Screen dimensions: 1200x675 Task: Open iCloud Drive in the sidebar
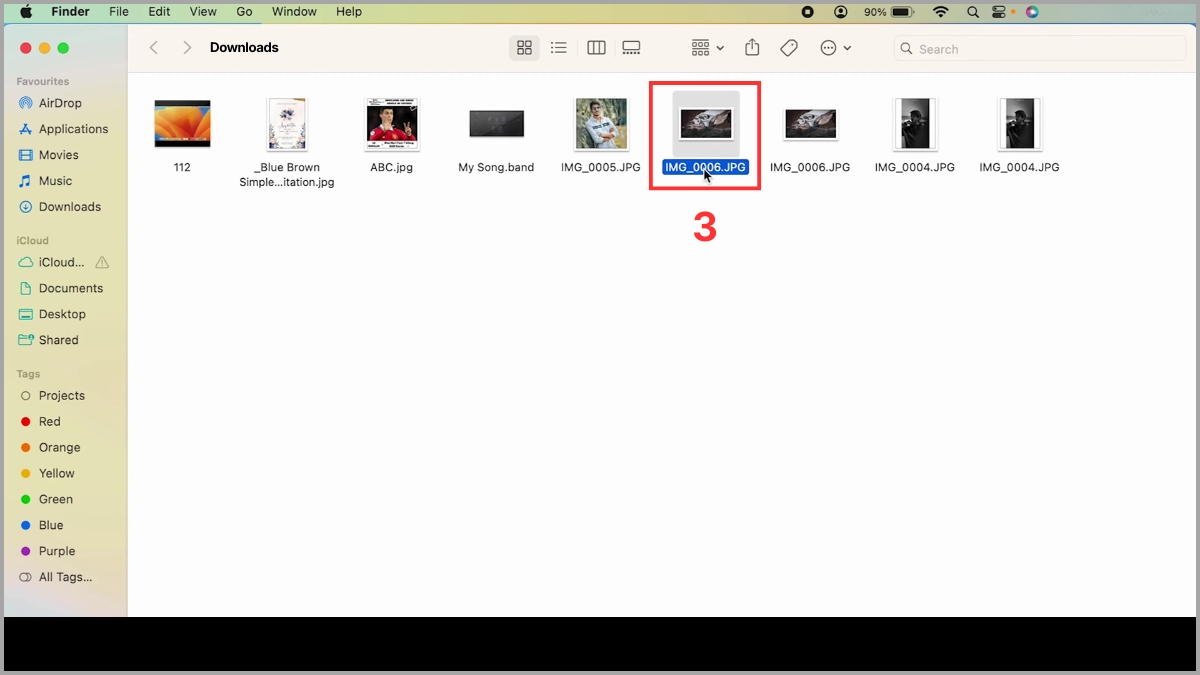61,262
